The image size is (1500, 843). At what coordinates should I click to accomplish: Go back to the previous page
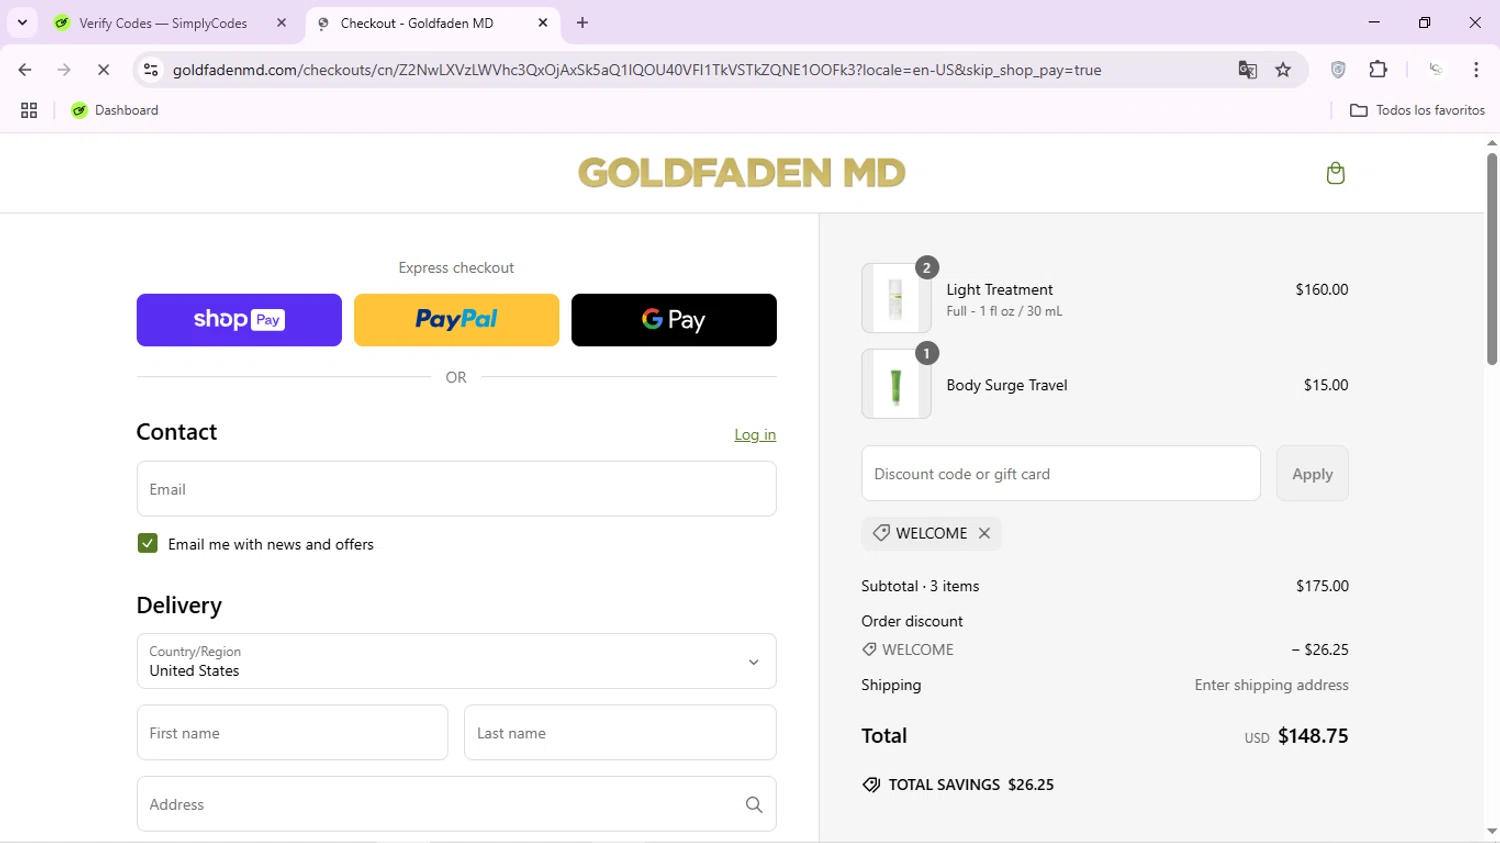(x=25, y=70)
